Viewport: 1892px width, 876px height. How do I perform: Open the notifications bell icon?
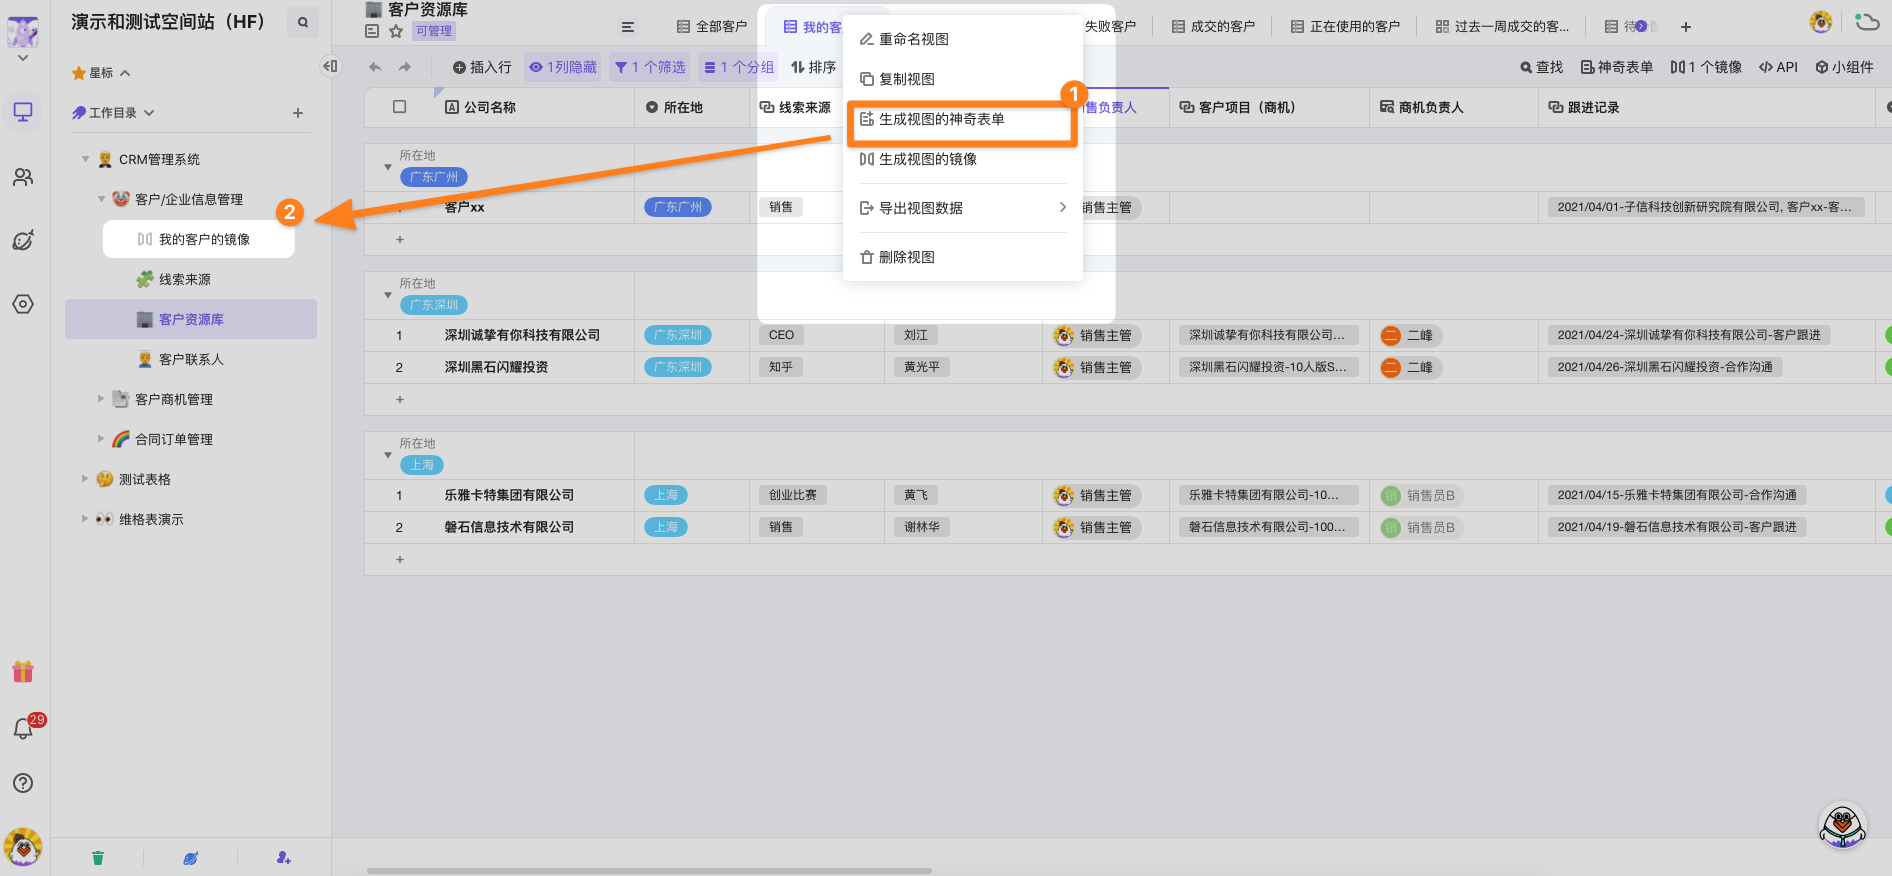click(23, 729)
